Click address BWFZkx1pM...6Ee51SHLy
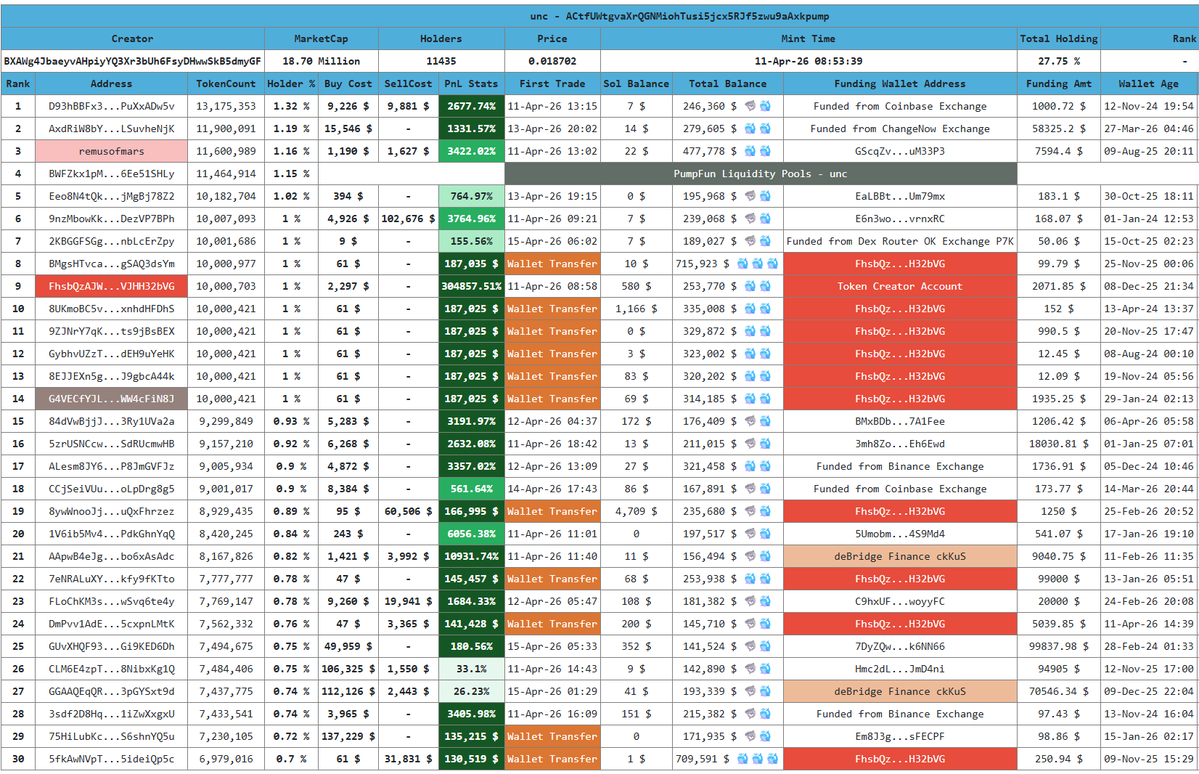 112,174
